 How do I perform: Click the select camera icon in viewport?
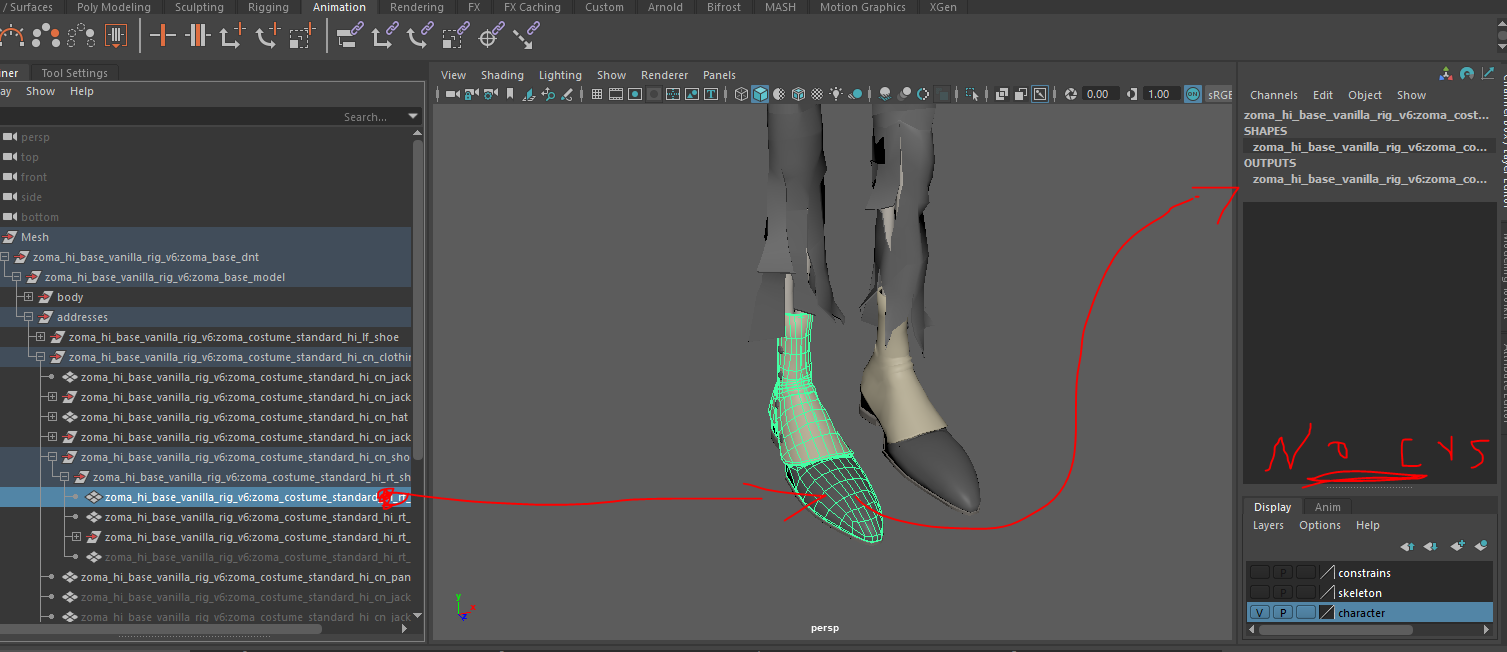(453, 94)
